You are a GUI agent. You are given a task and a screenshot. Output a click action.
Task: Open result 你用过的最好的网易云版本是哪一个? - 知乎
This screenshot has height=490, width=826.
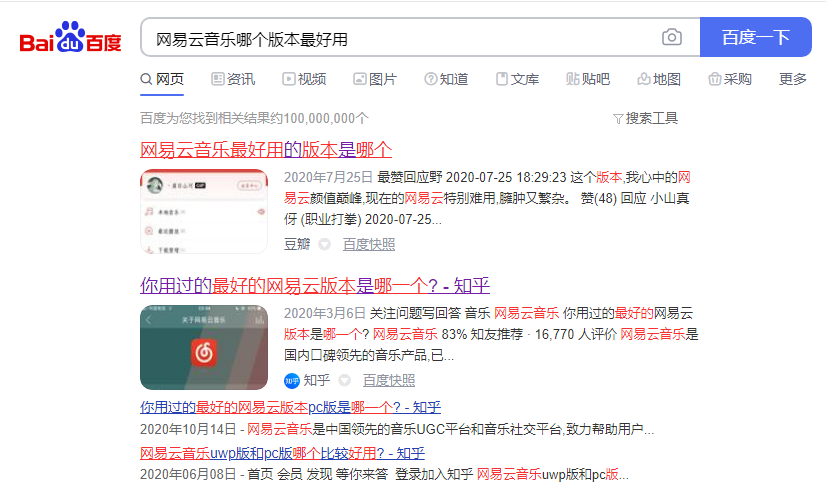click(315, 286)
